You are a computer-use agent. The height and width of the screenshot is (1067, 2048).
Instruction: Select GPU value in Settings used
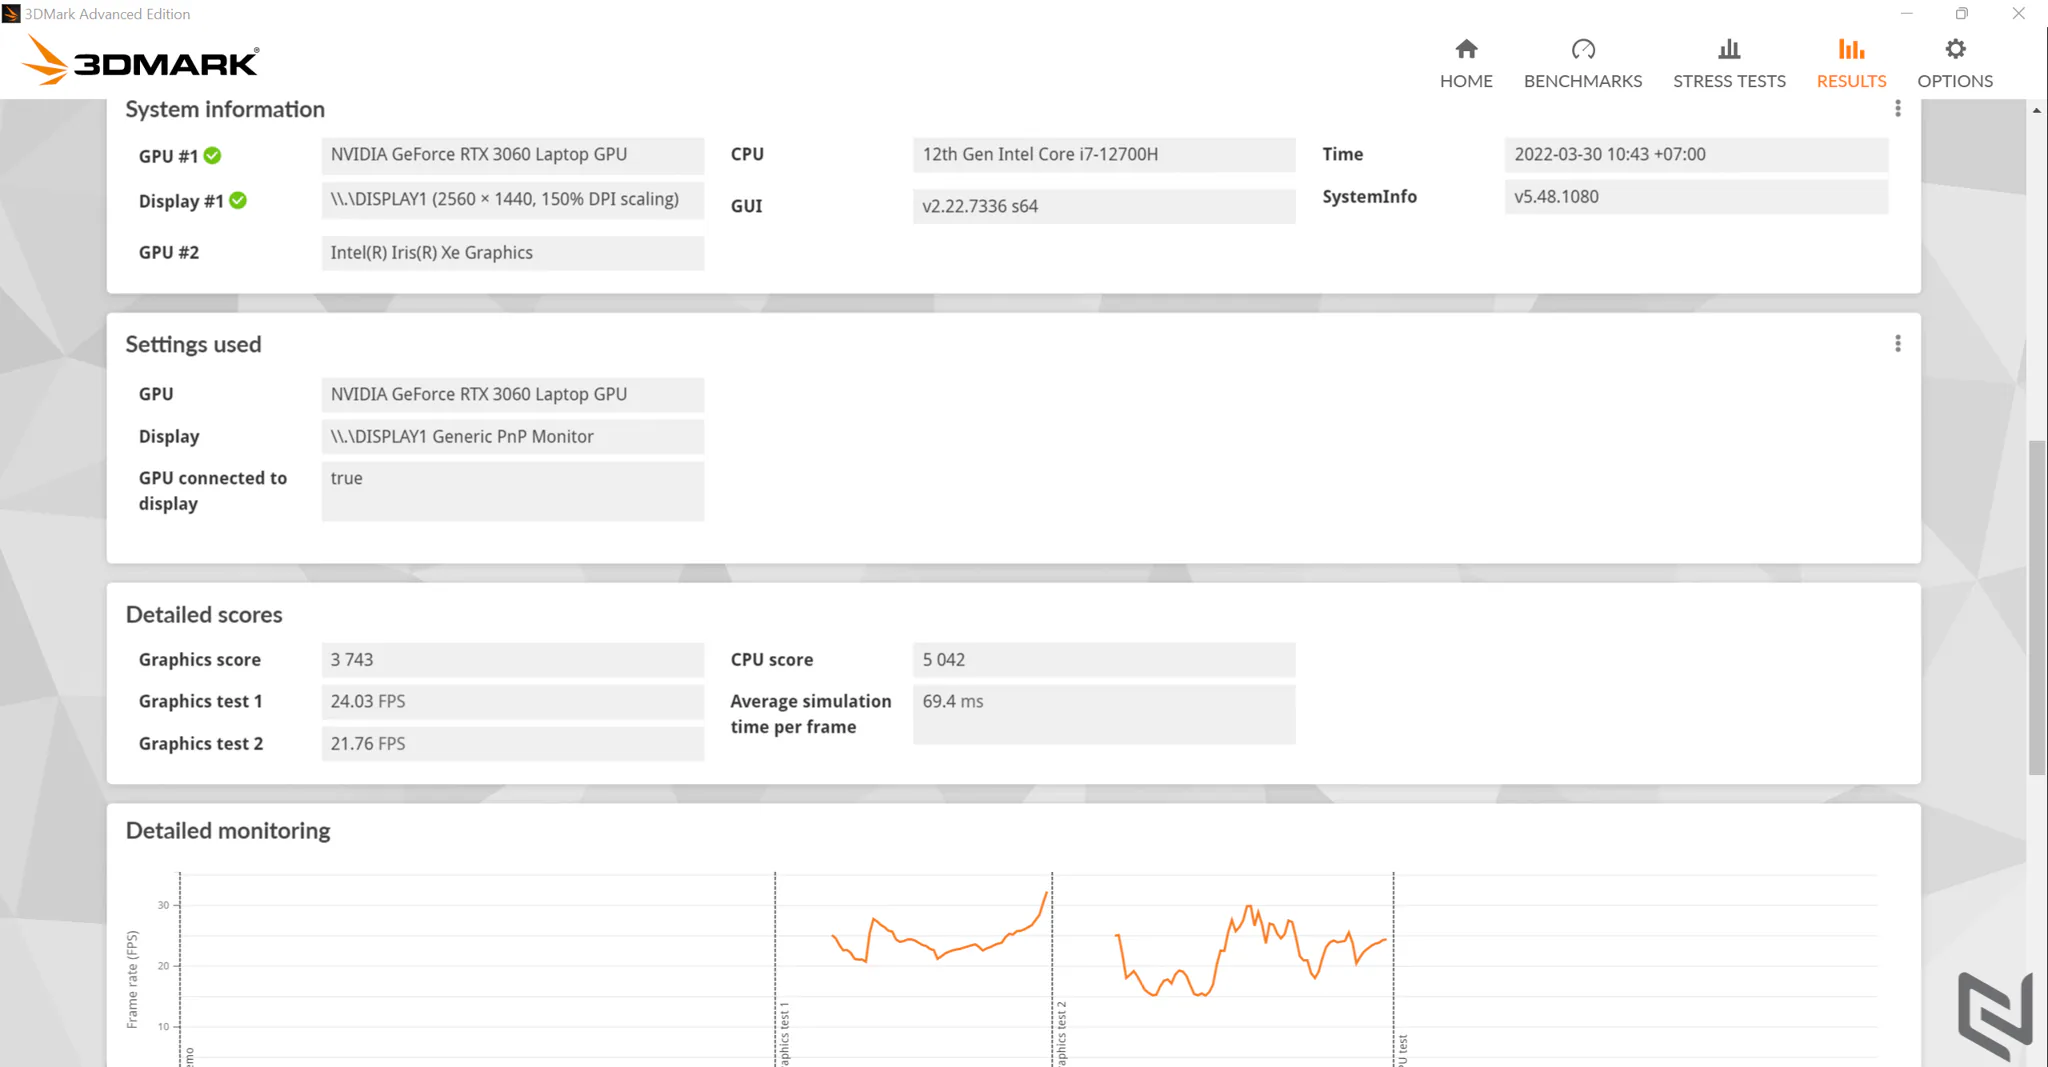click(512, 395)
